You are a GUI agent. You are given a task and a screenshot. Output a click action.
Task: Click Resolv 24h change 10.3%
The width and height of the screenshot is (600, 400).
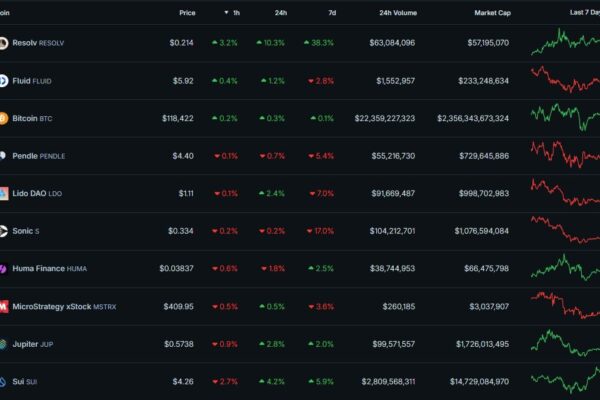[x=271, y=43]
